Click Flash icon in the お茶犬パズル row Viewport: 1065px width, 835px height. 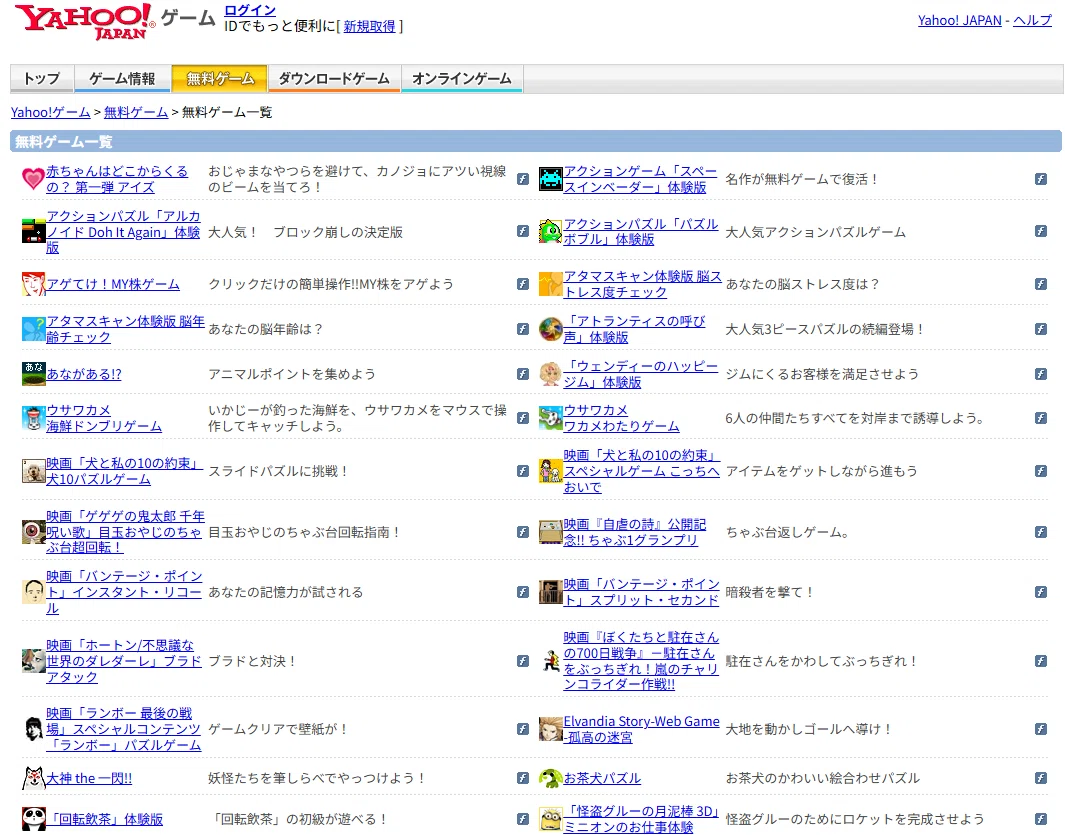click(x=1041, y=778)
